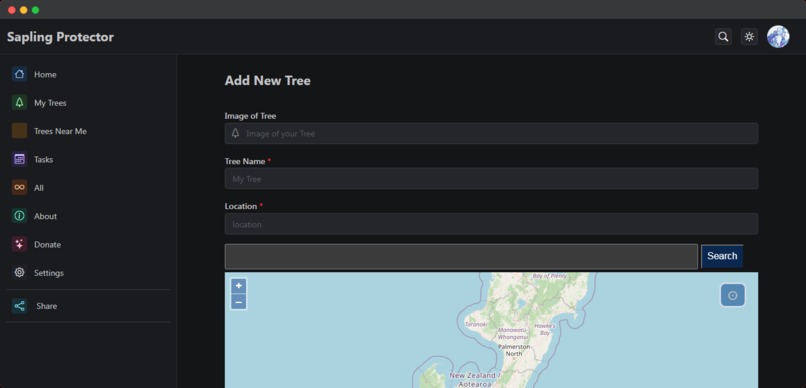Screen dimensions: 806x388
Task: Open Donate menu label
Action: 47,245
